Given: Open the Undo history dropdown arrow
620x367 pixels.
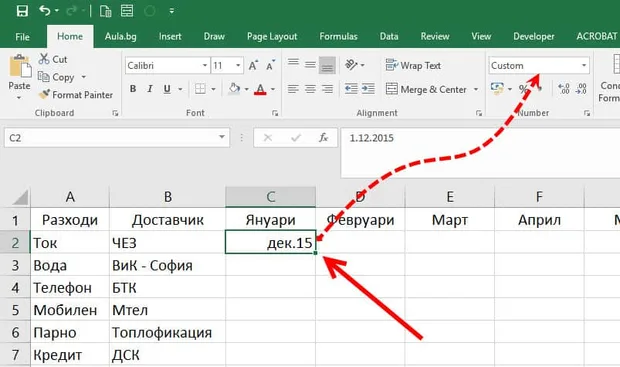Looking at the screenshot, I should tap(57, 11).
